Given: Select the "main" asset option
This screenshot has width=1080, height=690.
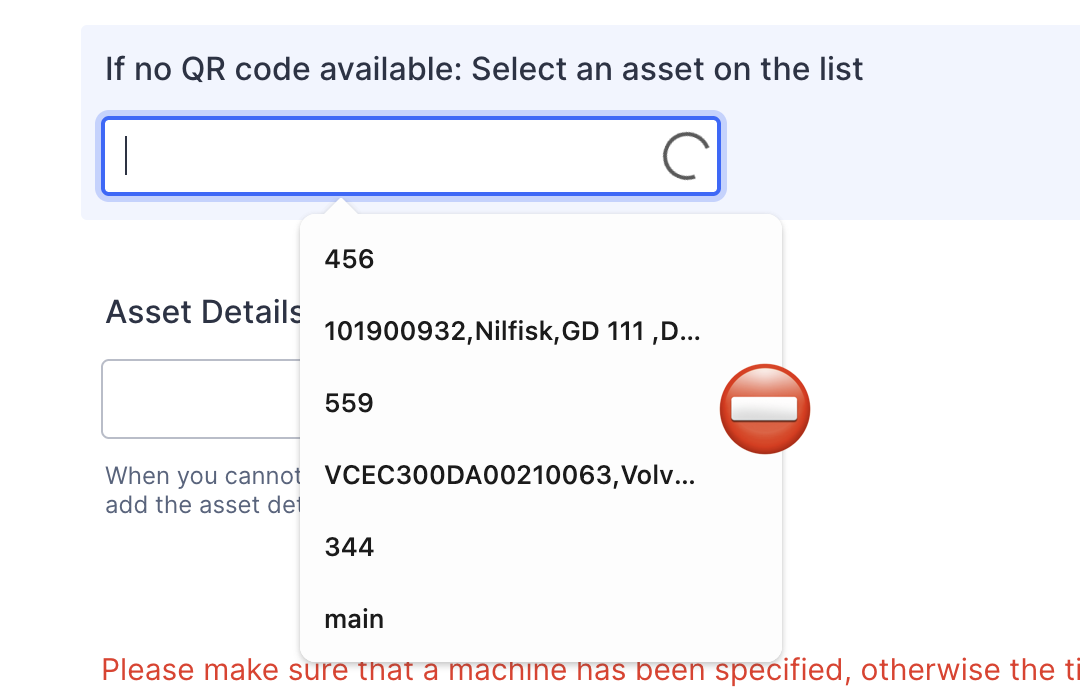Looking at the screenshot, I should (354, 620).
